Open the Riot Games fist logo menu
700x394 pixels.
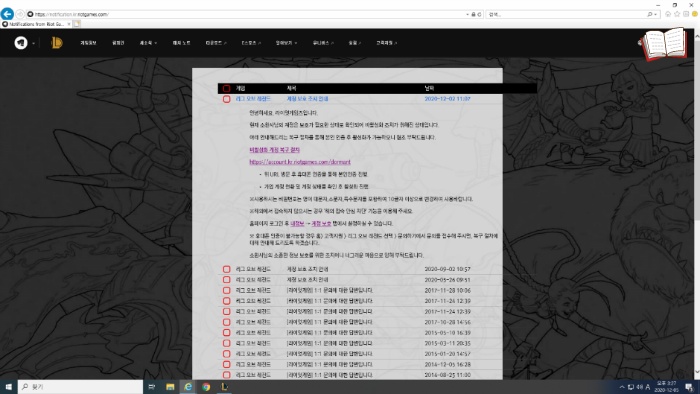pos(21,43)
